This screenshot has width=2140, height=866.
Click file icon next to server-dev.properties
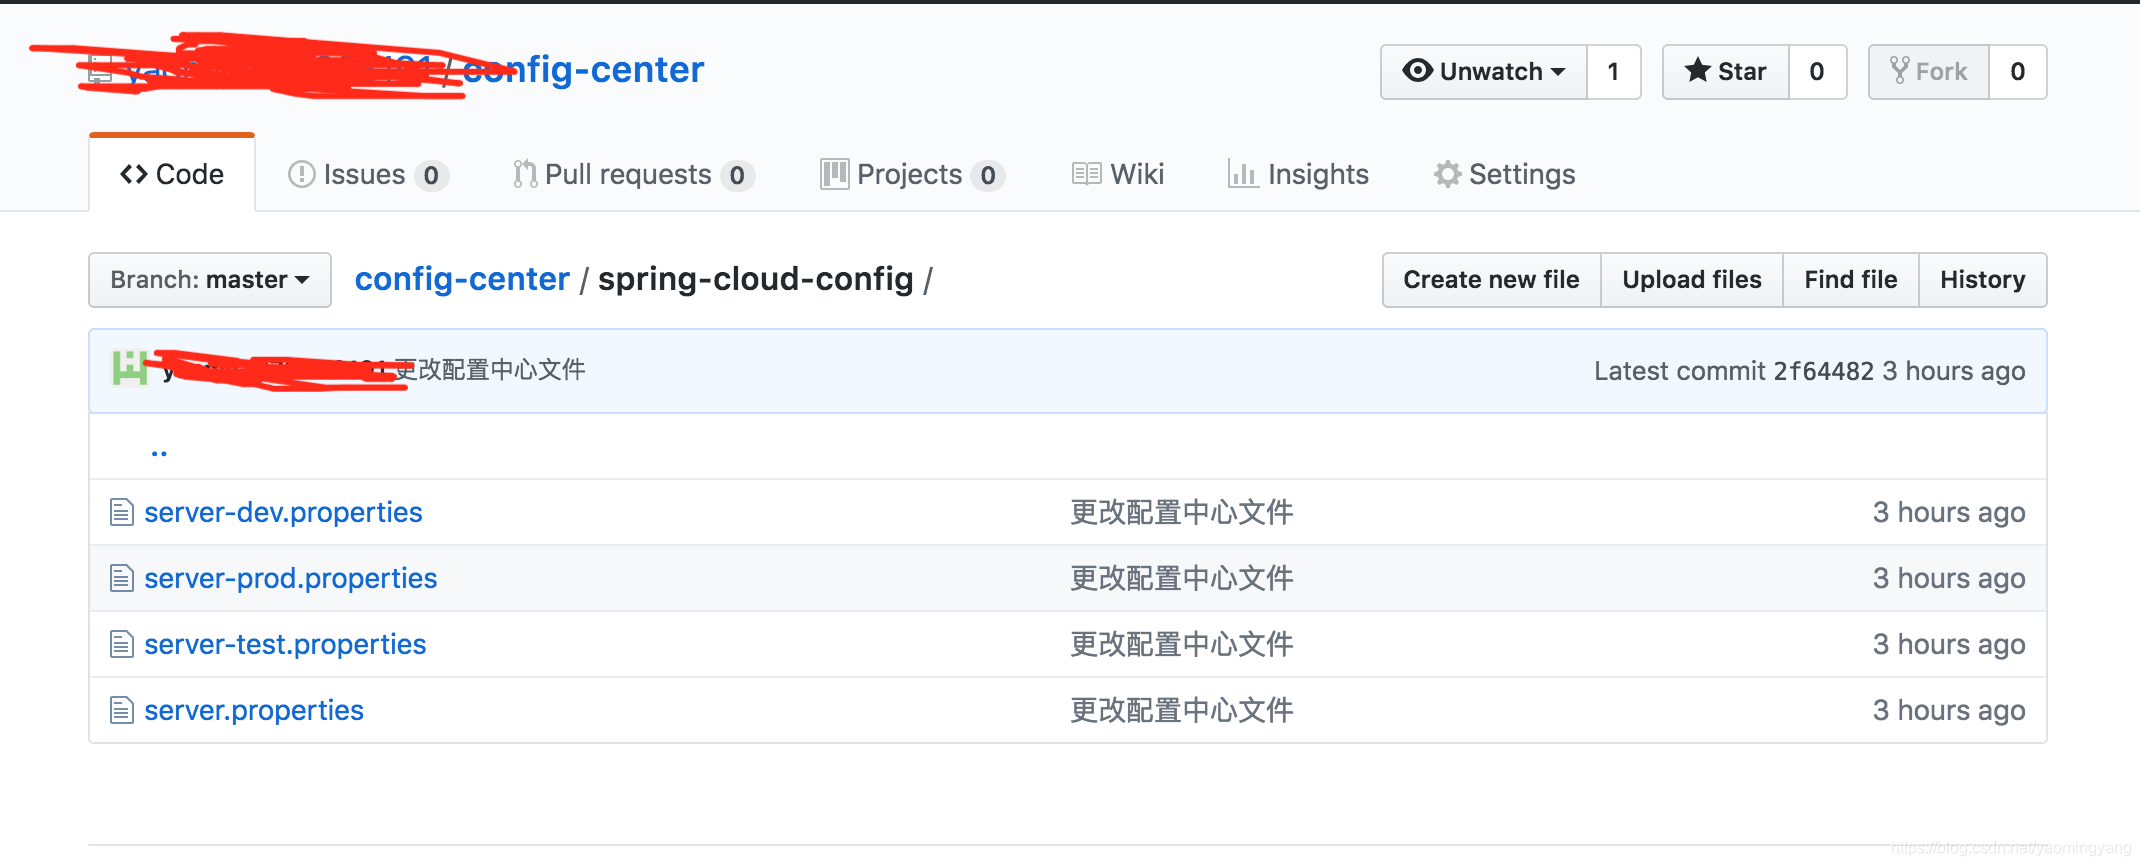click(122, 512)
